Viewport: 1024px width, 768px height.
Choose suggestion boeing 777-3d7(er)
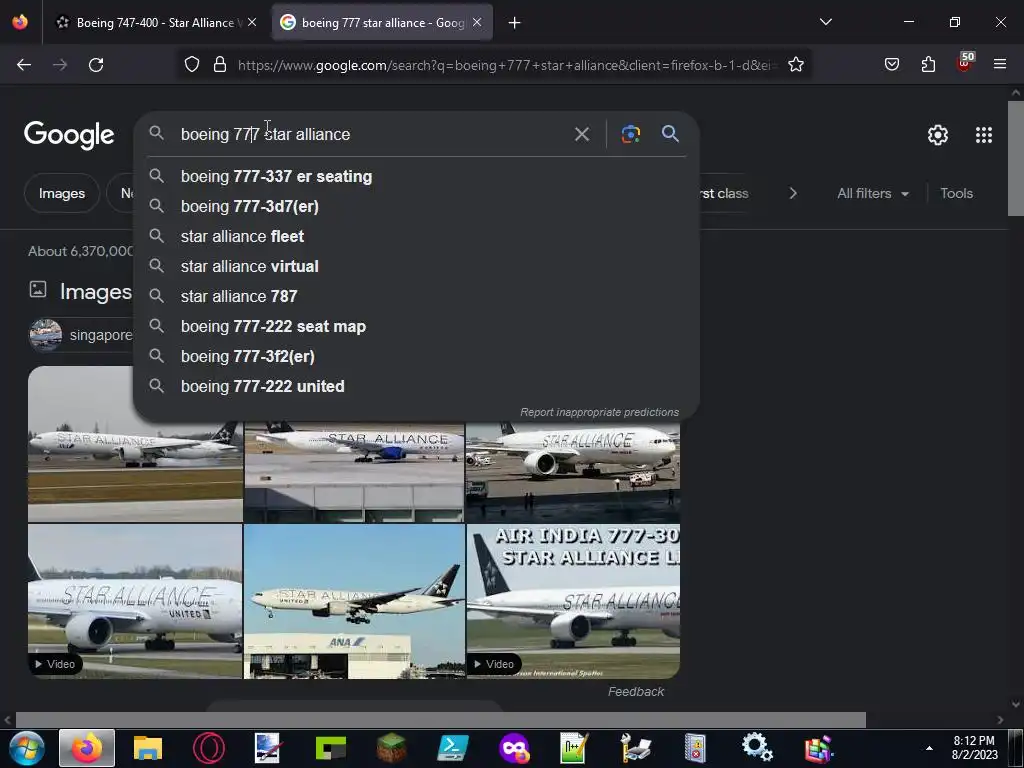click(416, 206)
